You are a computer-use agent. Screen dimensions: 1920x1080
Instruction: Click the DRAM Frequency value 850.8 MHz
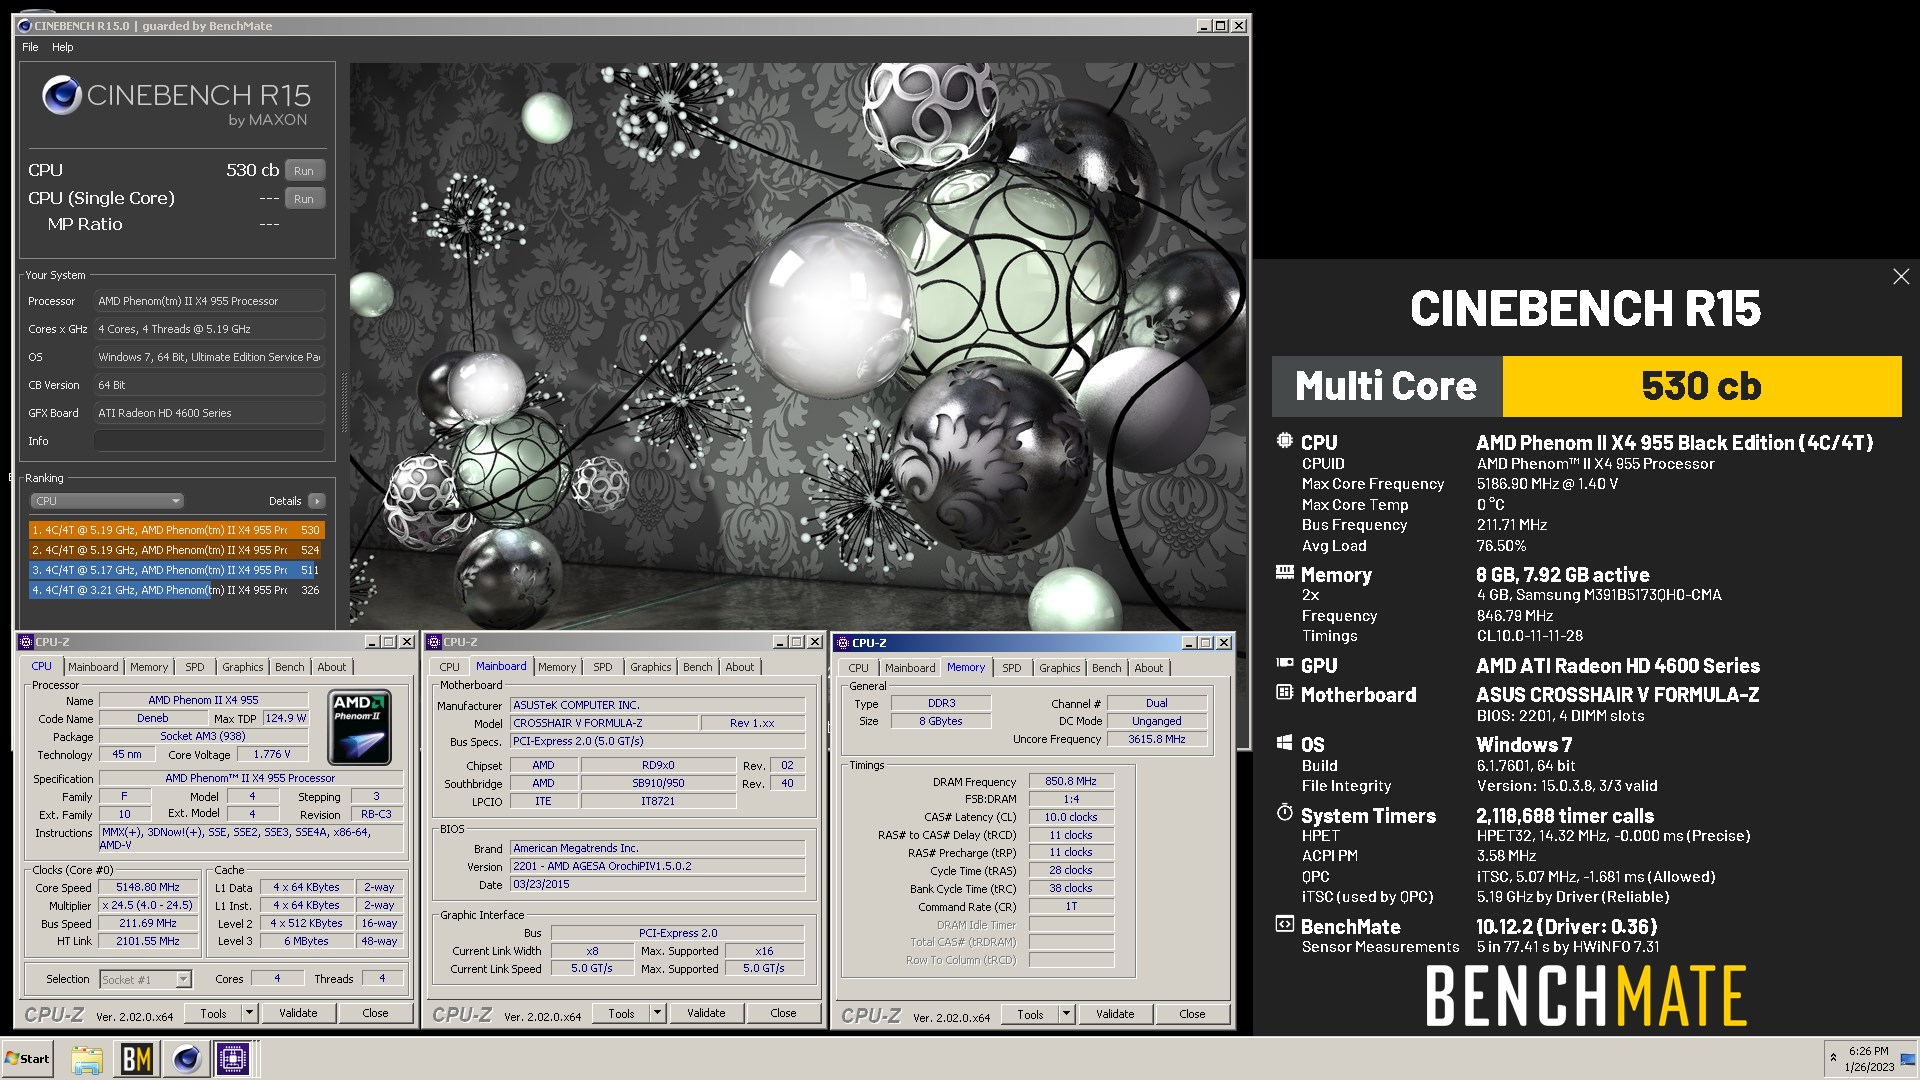pos(1071,781)
